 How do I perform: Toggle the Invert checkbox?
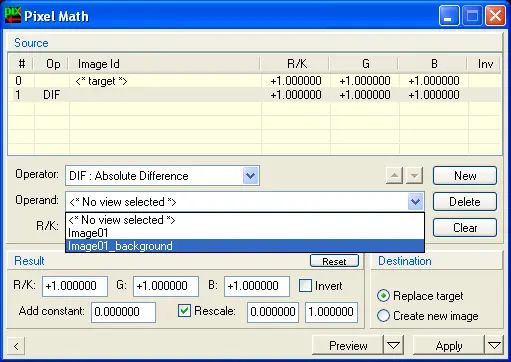click(305, 286)
